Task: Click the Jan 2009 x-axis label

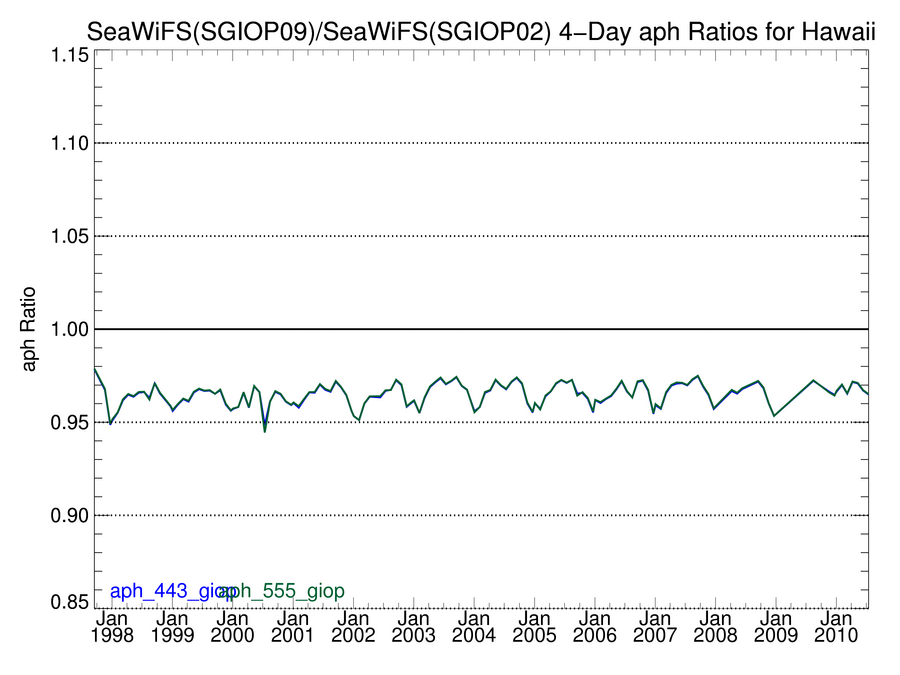Action: (776, 627)
